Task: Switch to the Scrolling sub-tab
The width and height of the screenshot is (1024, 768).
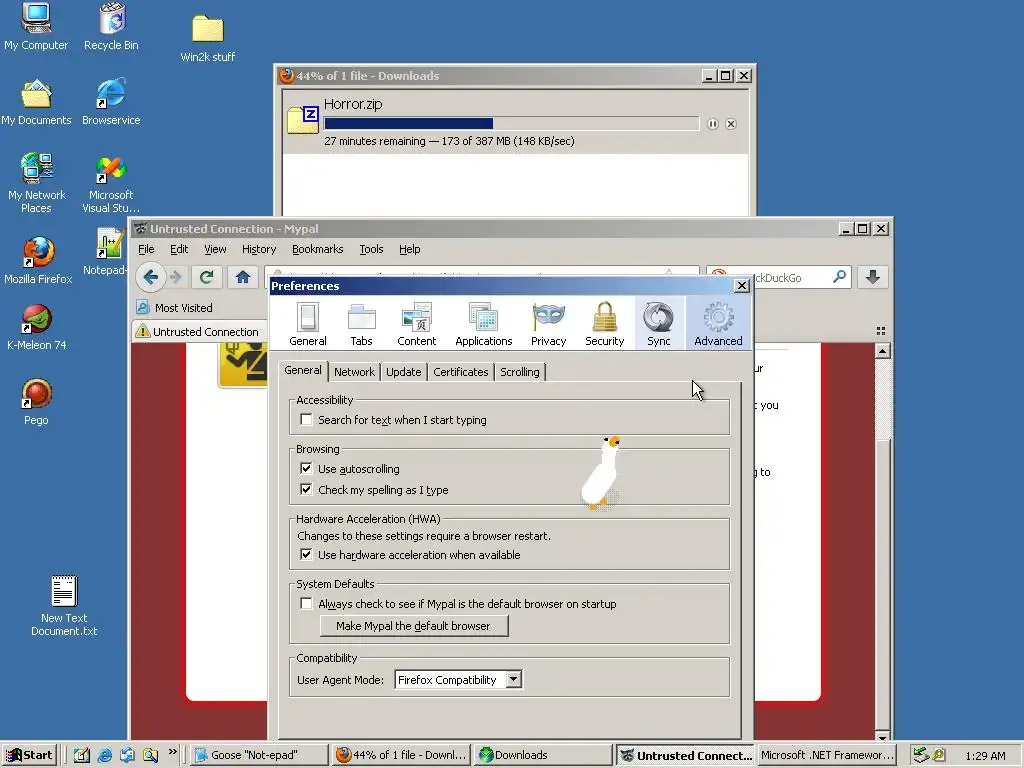Action: point(520,372)
